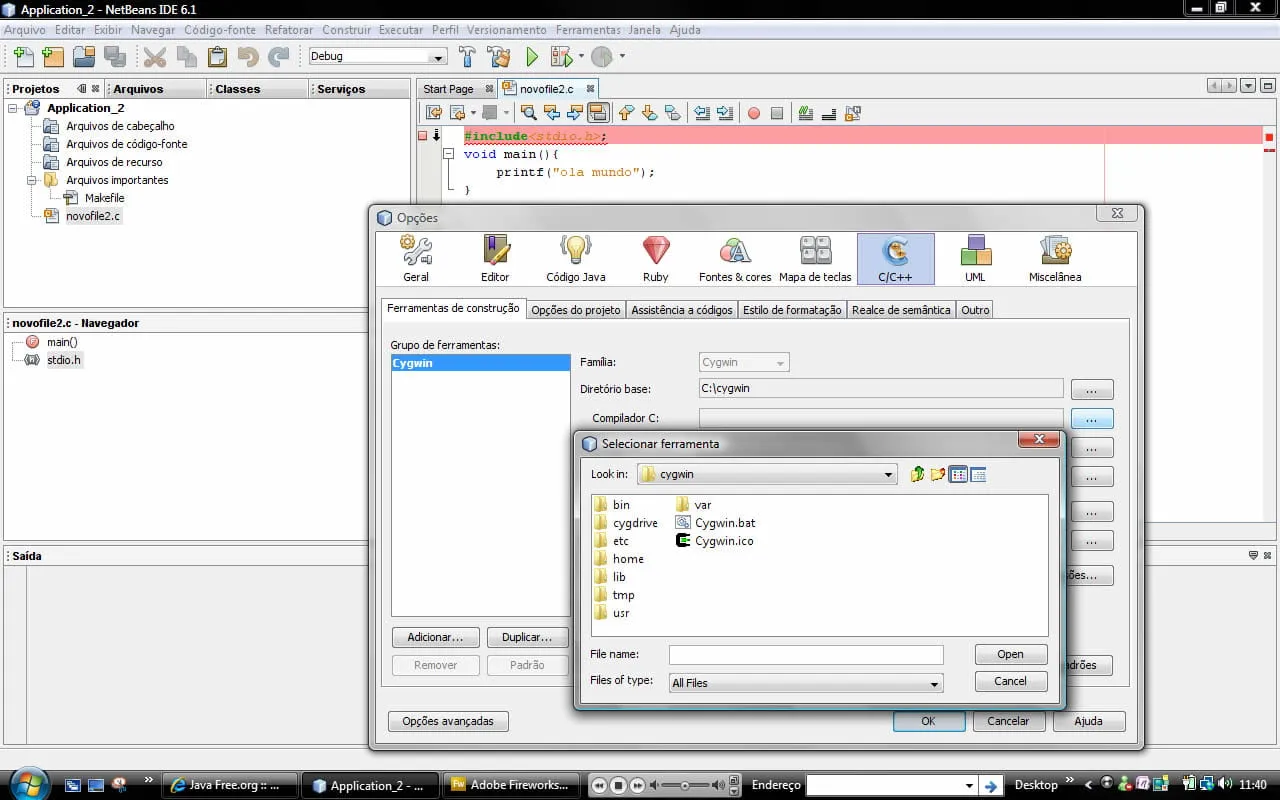Collapse the Application_2 project node
1280x800 pixels.
point(13,108)
